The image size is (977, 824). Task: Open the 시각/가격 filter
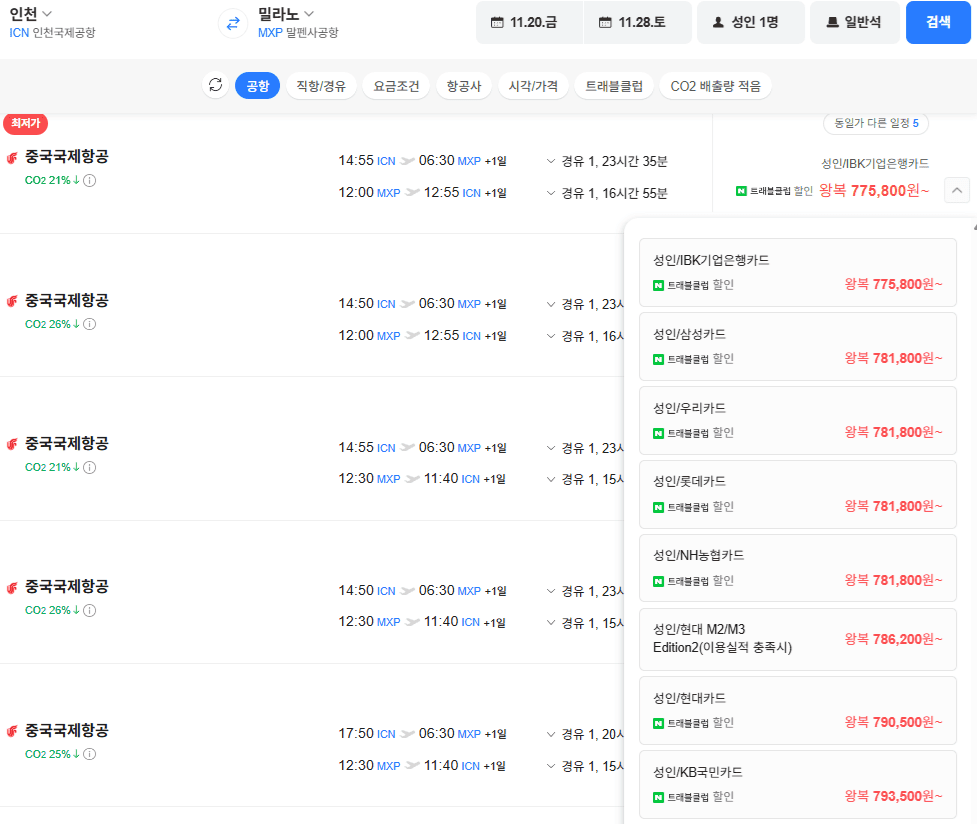click(x=533, y=85)
